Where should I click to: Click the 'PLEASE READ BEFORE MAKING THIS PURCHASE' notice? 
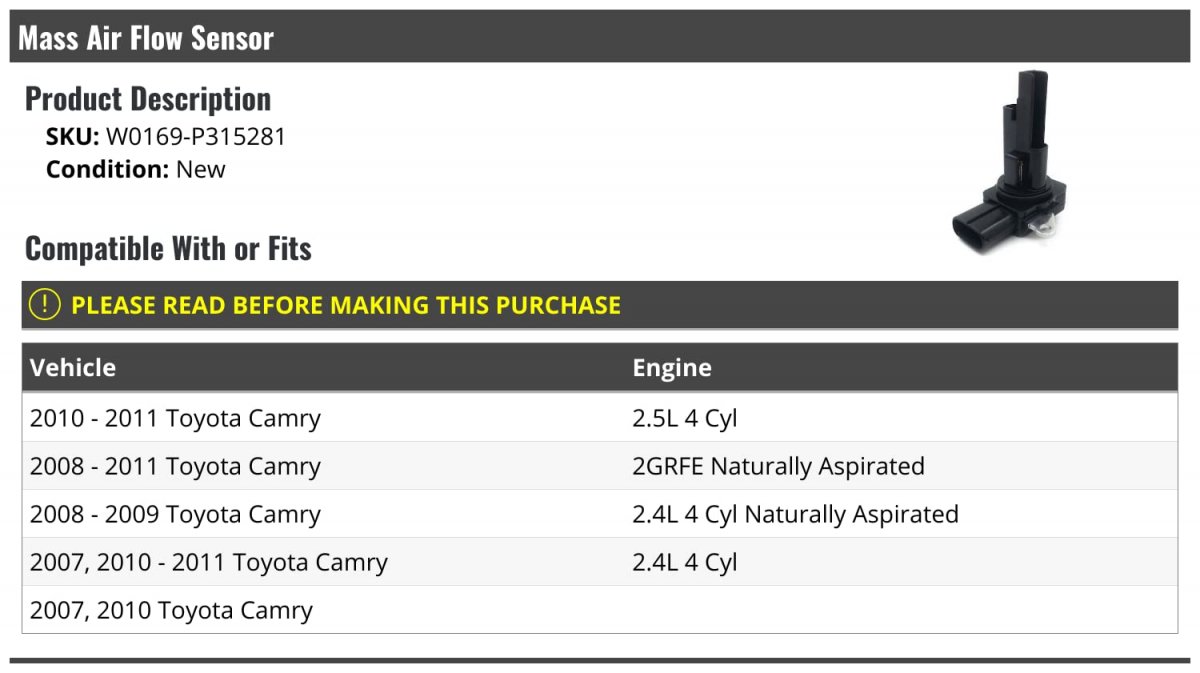[346, 305]
